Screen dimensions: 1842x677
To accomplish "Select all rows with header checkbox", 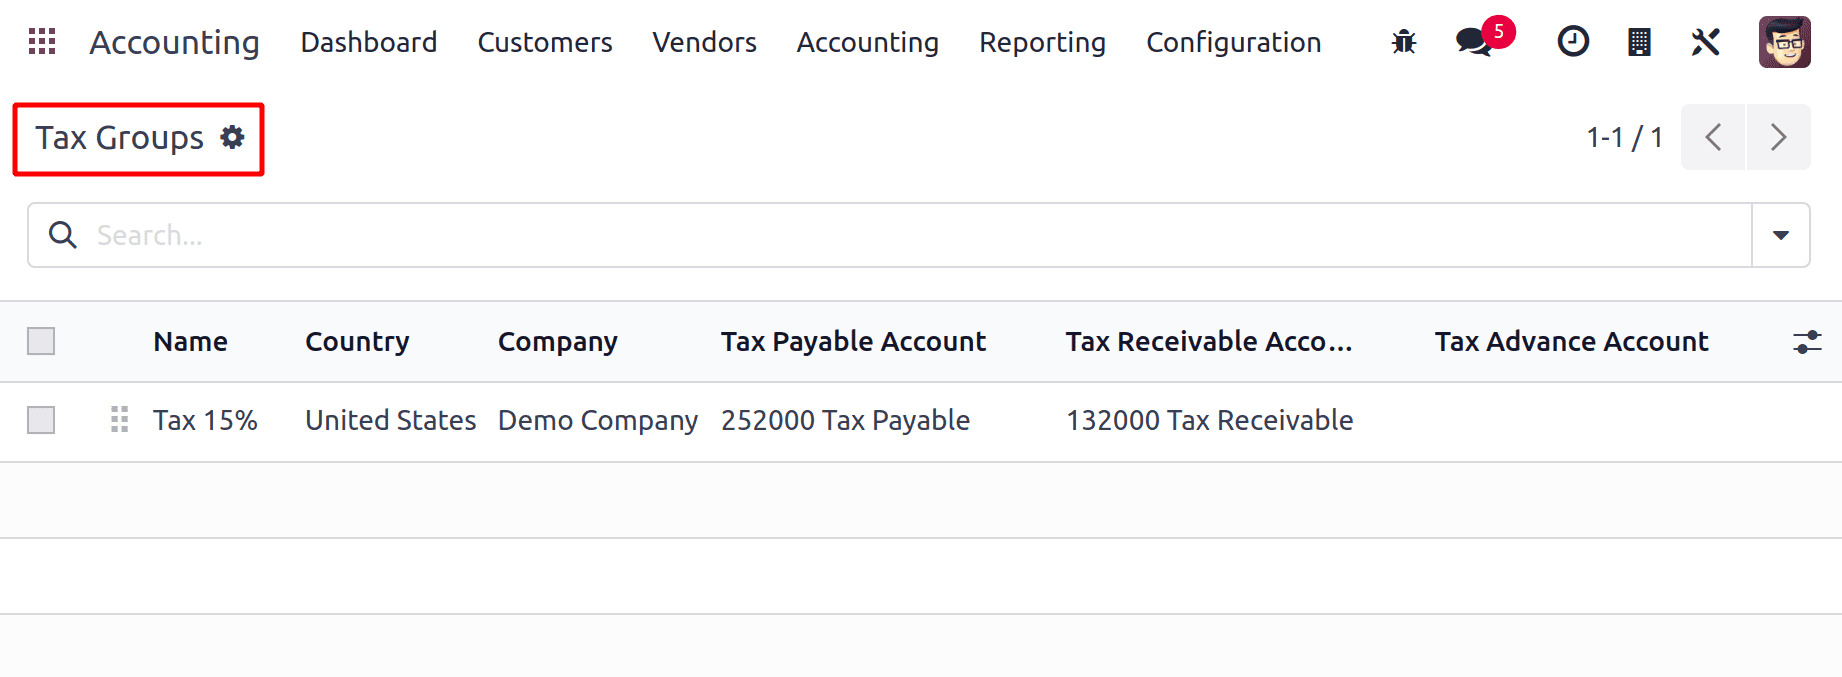I will pos(41,342).
